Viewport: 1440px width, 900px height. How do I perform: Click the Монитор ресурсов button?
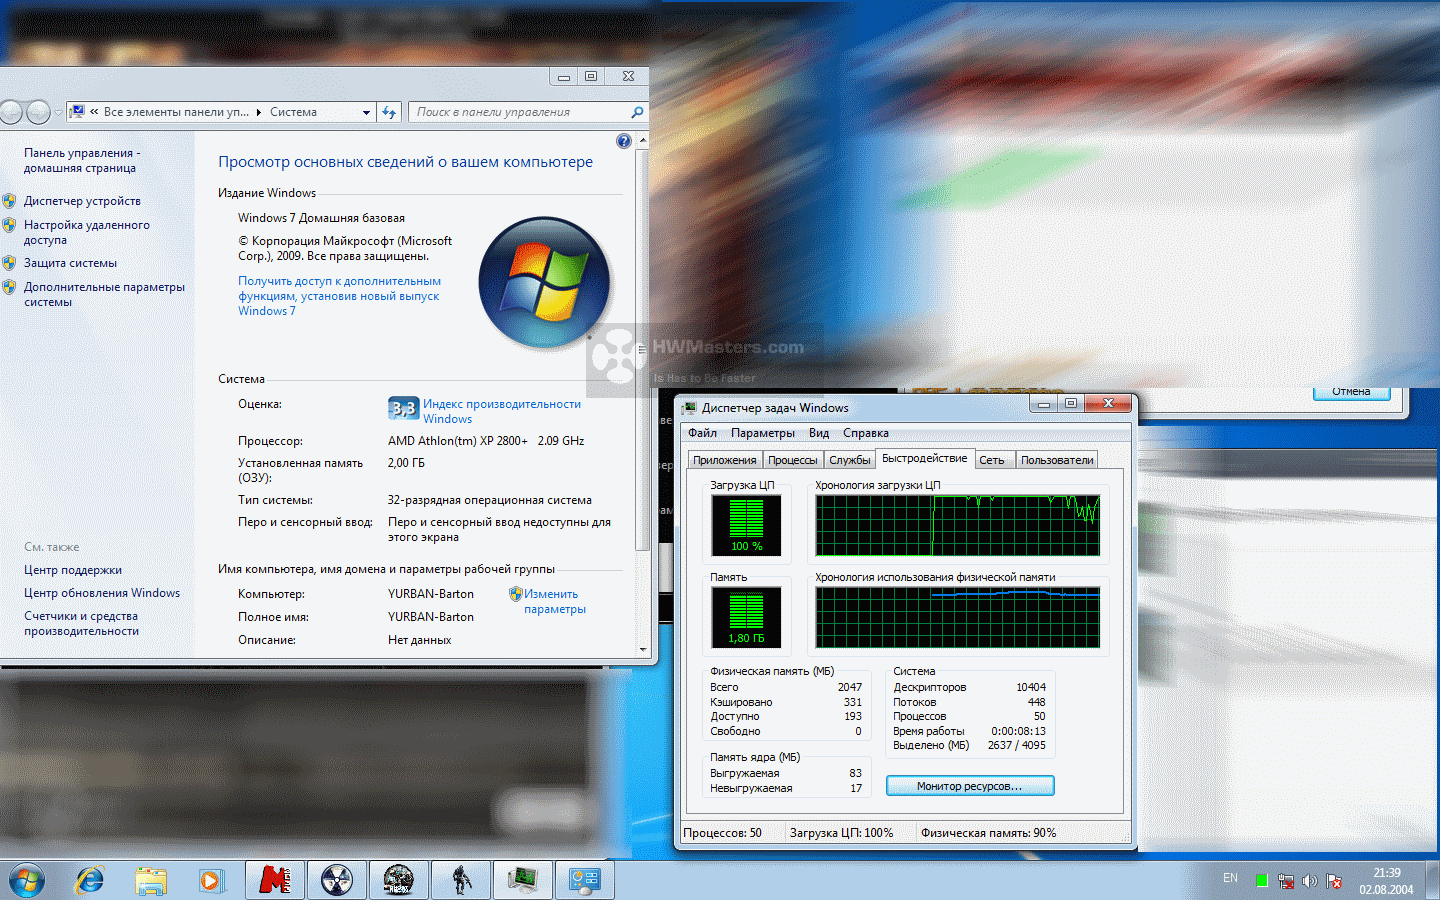(970, 786)
